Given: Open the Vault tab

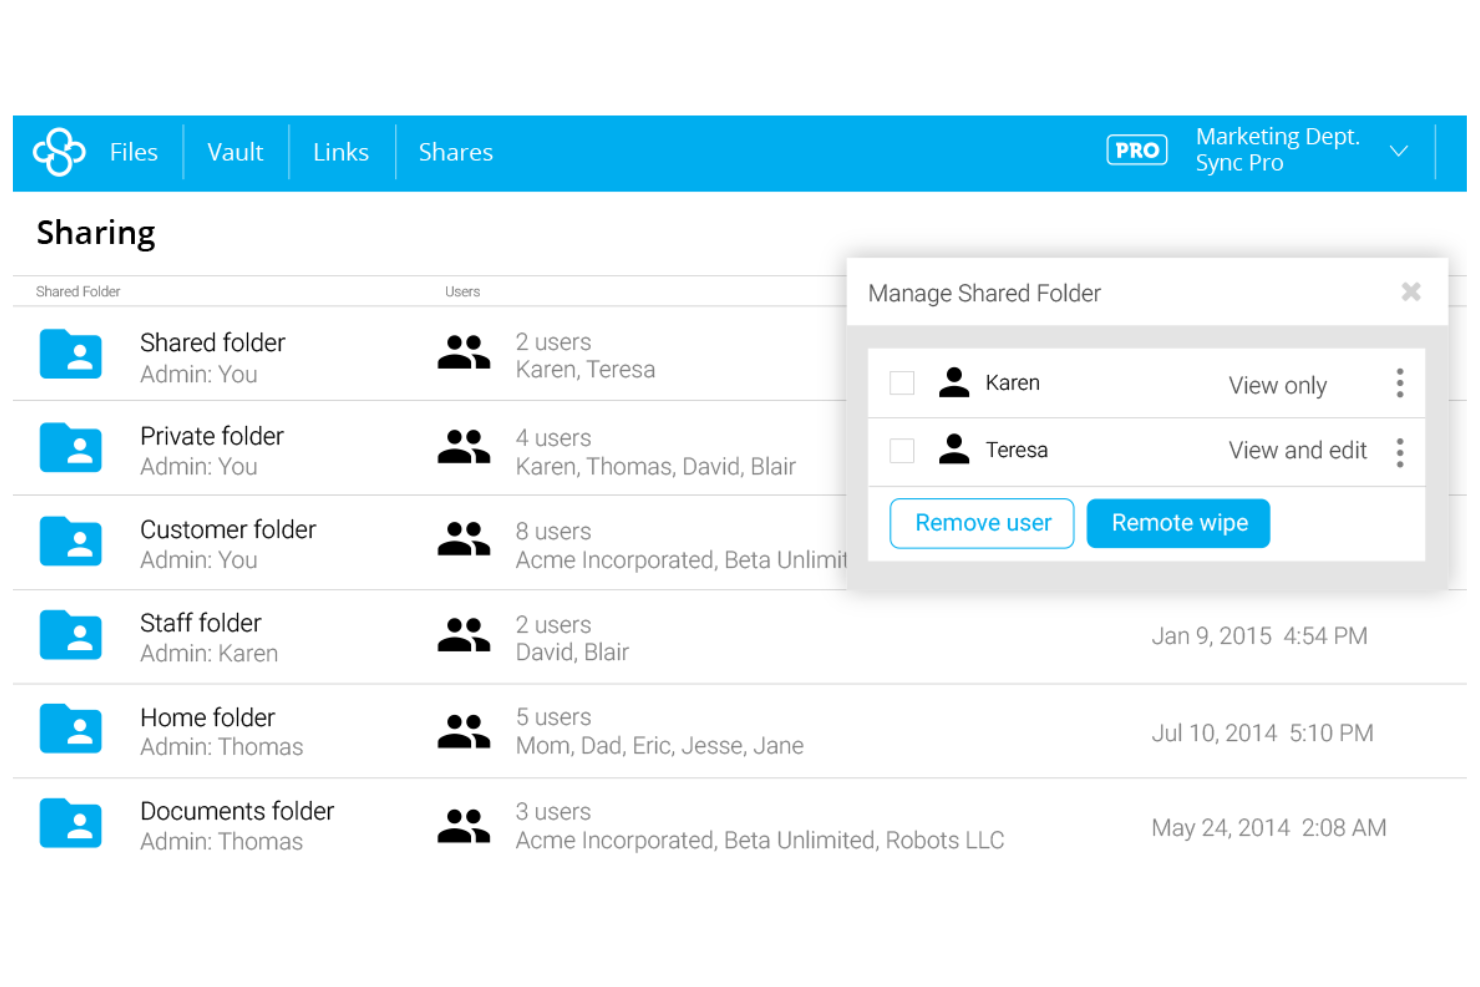Looking at the screenshot, I should [x=235, y=152].
